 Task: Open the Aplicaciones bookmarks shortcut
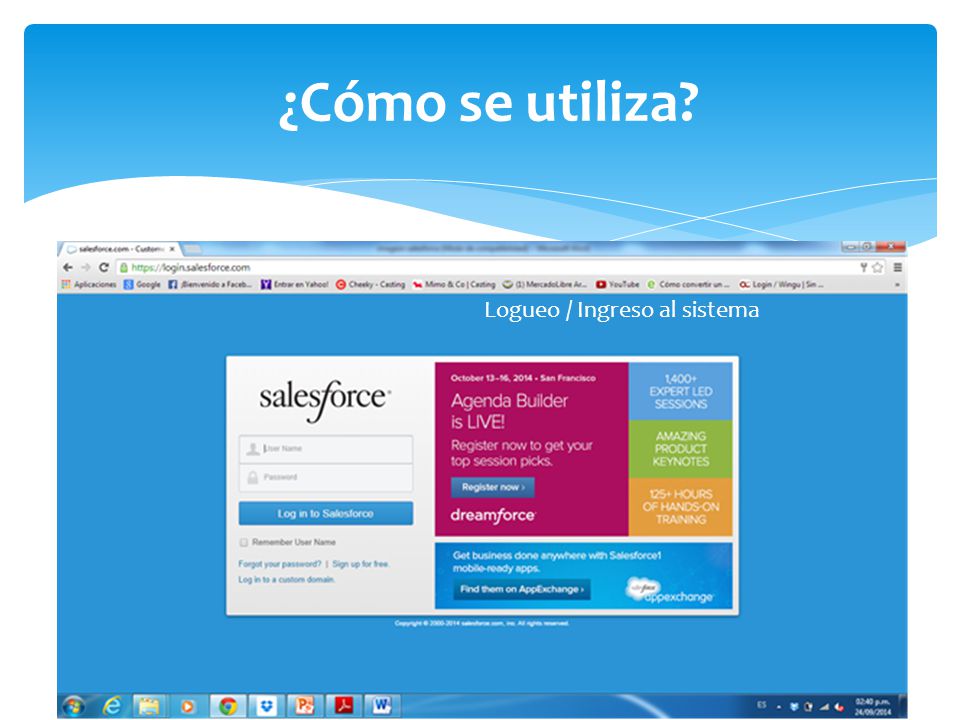tap(89, 285)
